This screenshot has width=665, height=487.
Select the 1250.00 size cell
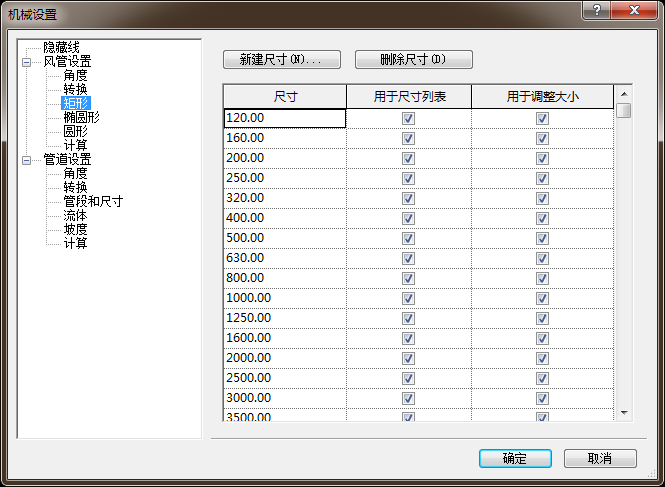(285, 318)
